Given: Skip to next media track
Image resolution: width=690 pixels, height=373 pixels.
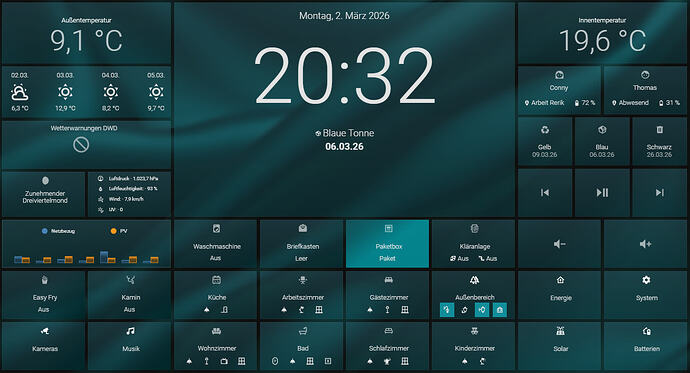Looking at the screenshot, I should 659,193.
